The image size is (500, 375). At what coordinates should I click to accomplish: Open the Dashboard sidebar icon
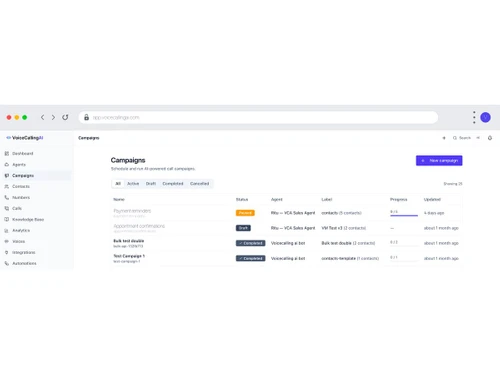click(x=7, y=154)
